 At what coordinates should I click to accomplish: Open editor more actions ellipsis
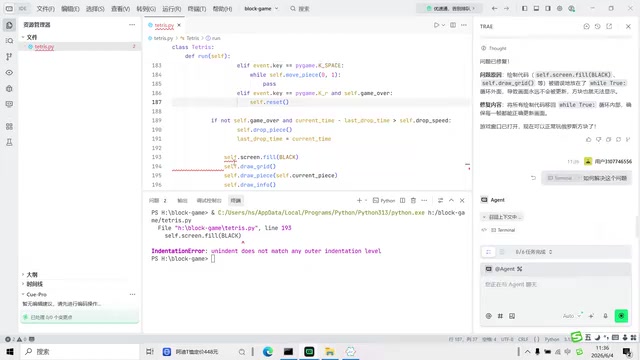point(464,25)
